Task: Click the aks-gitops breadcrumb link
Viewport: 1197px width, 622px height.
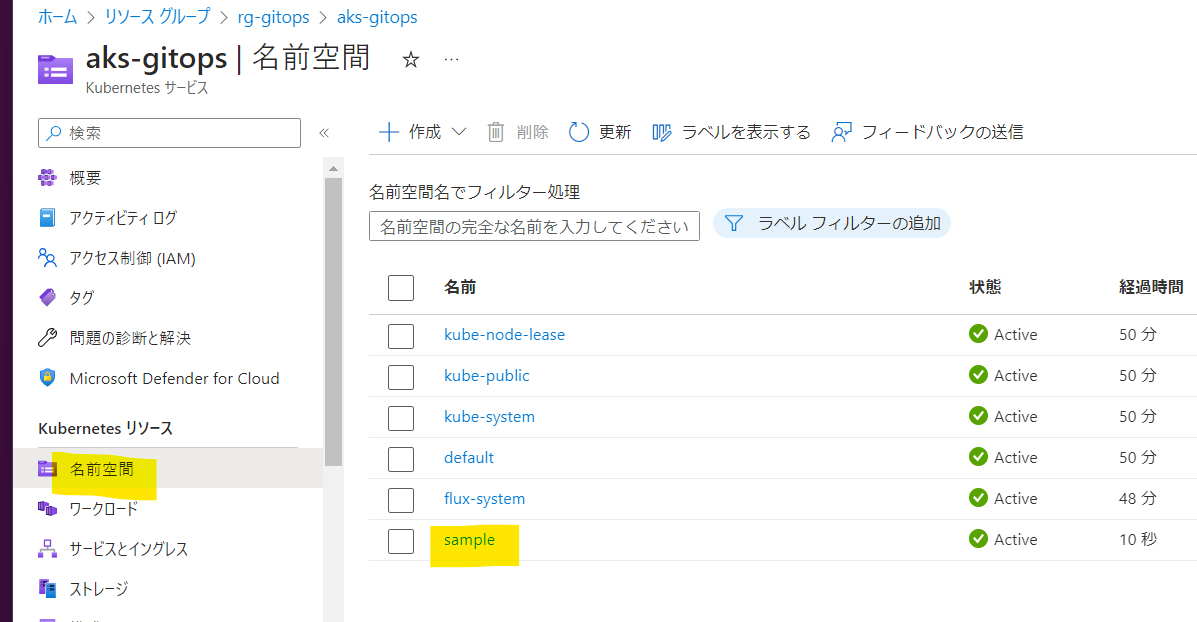Action: pyautogui.click(x=377, y=17)
